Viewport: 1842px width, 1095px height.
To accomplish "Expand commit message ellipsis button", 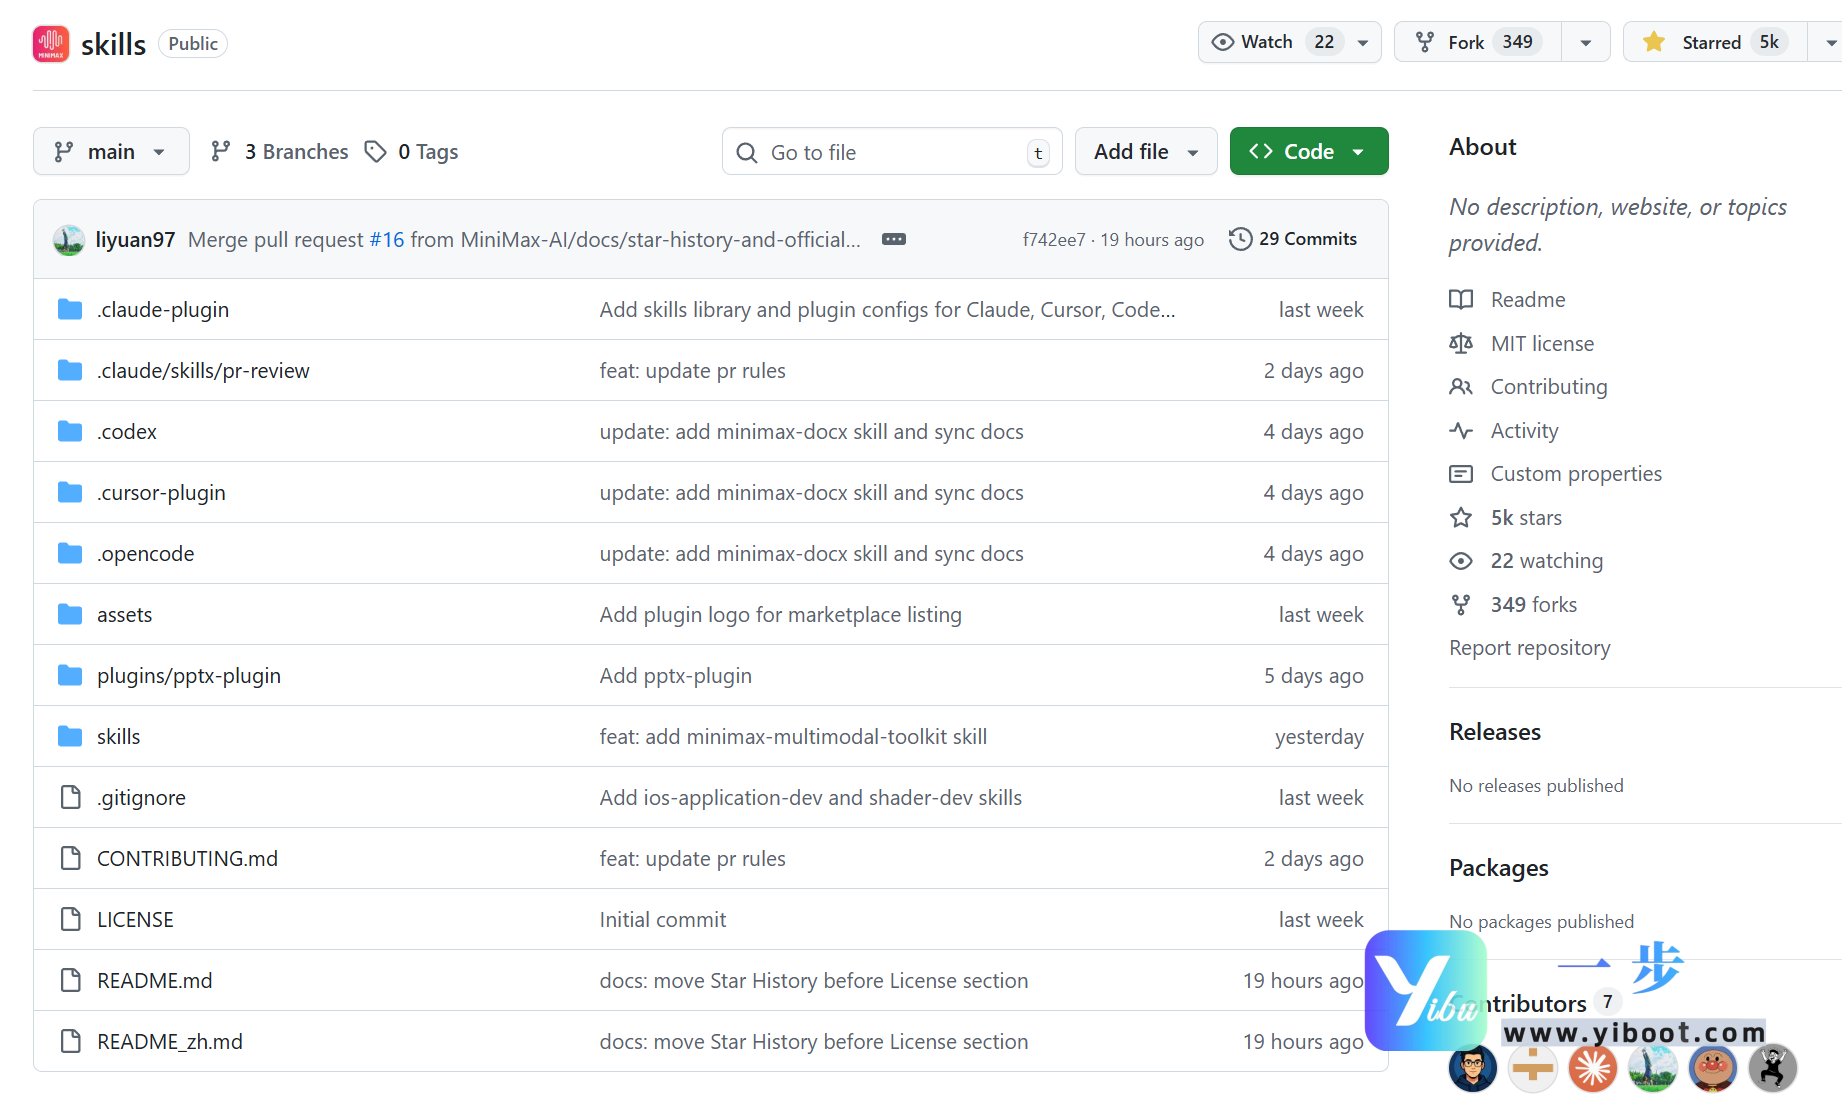I will 893,239.
